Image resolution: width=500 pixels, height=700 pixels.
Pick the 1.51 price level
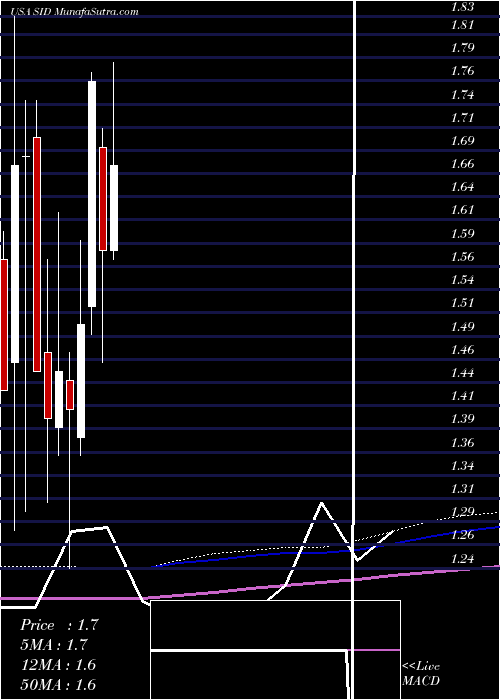pyautogui.click(x=463, y=303)
